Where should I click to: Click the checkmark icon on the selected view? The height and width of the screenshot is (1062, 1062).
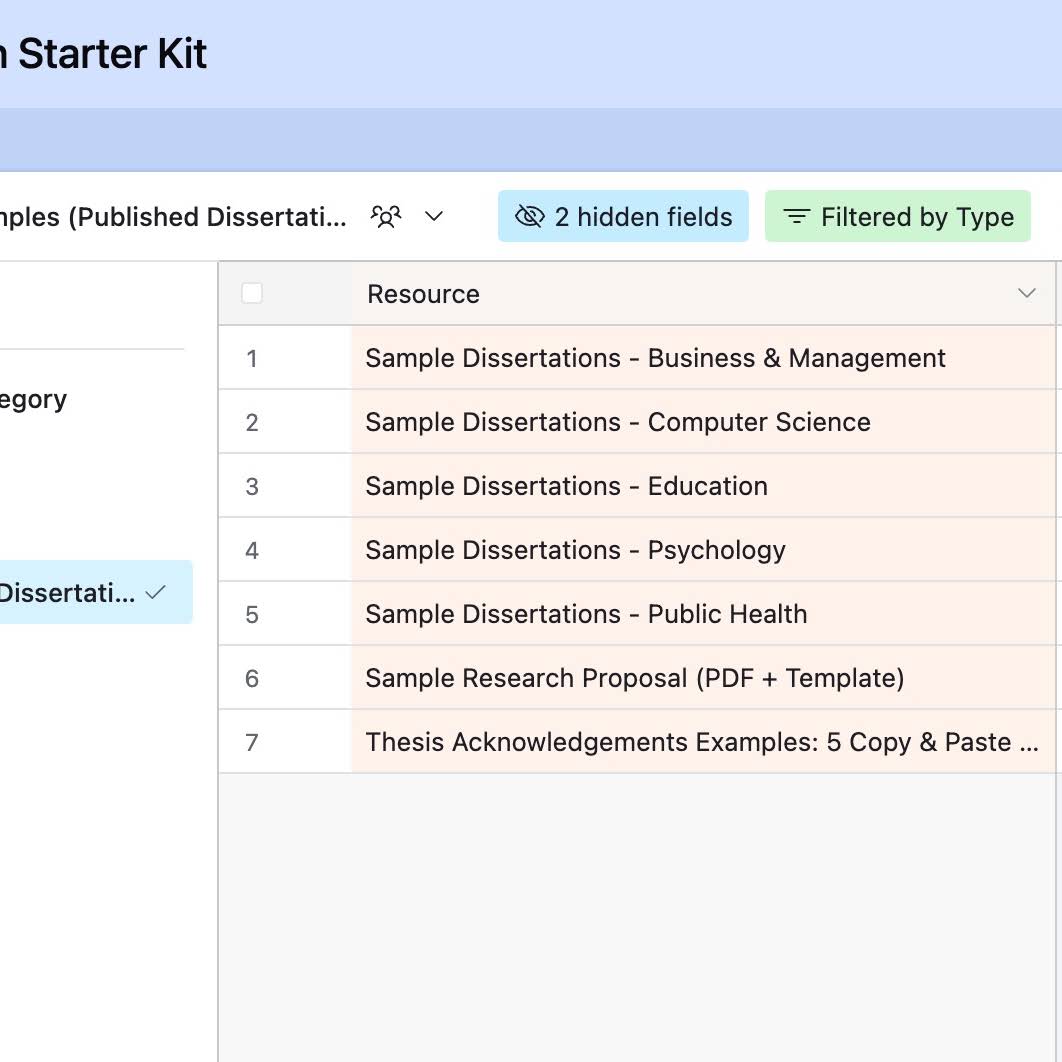coord(155,593)
